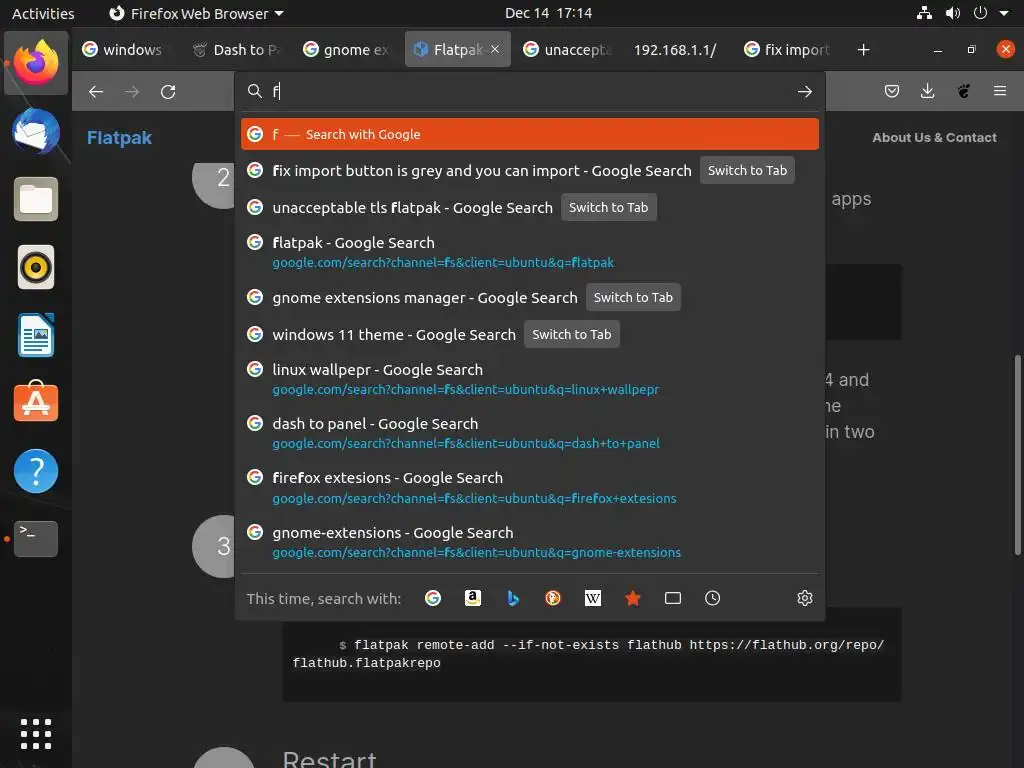Image resolution: width=1024 pixels, height=768 pixels.
Task: Select firefox extesions suggestion
Action: pyautogui.click(x=530, y=488)
